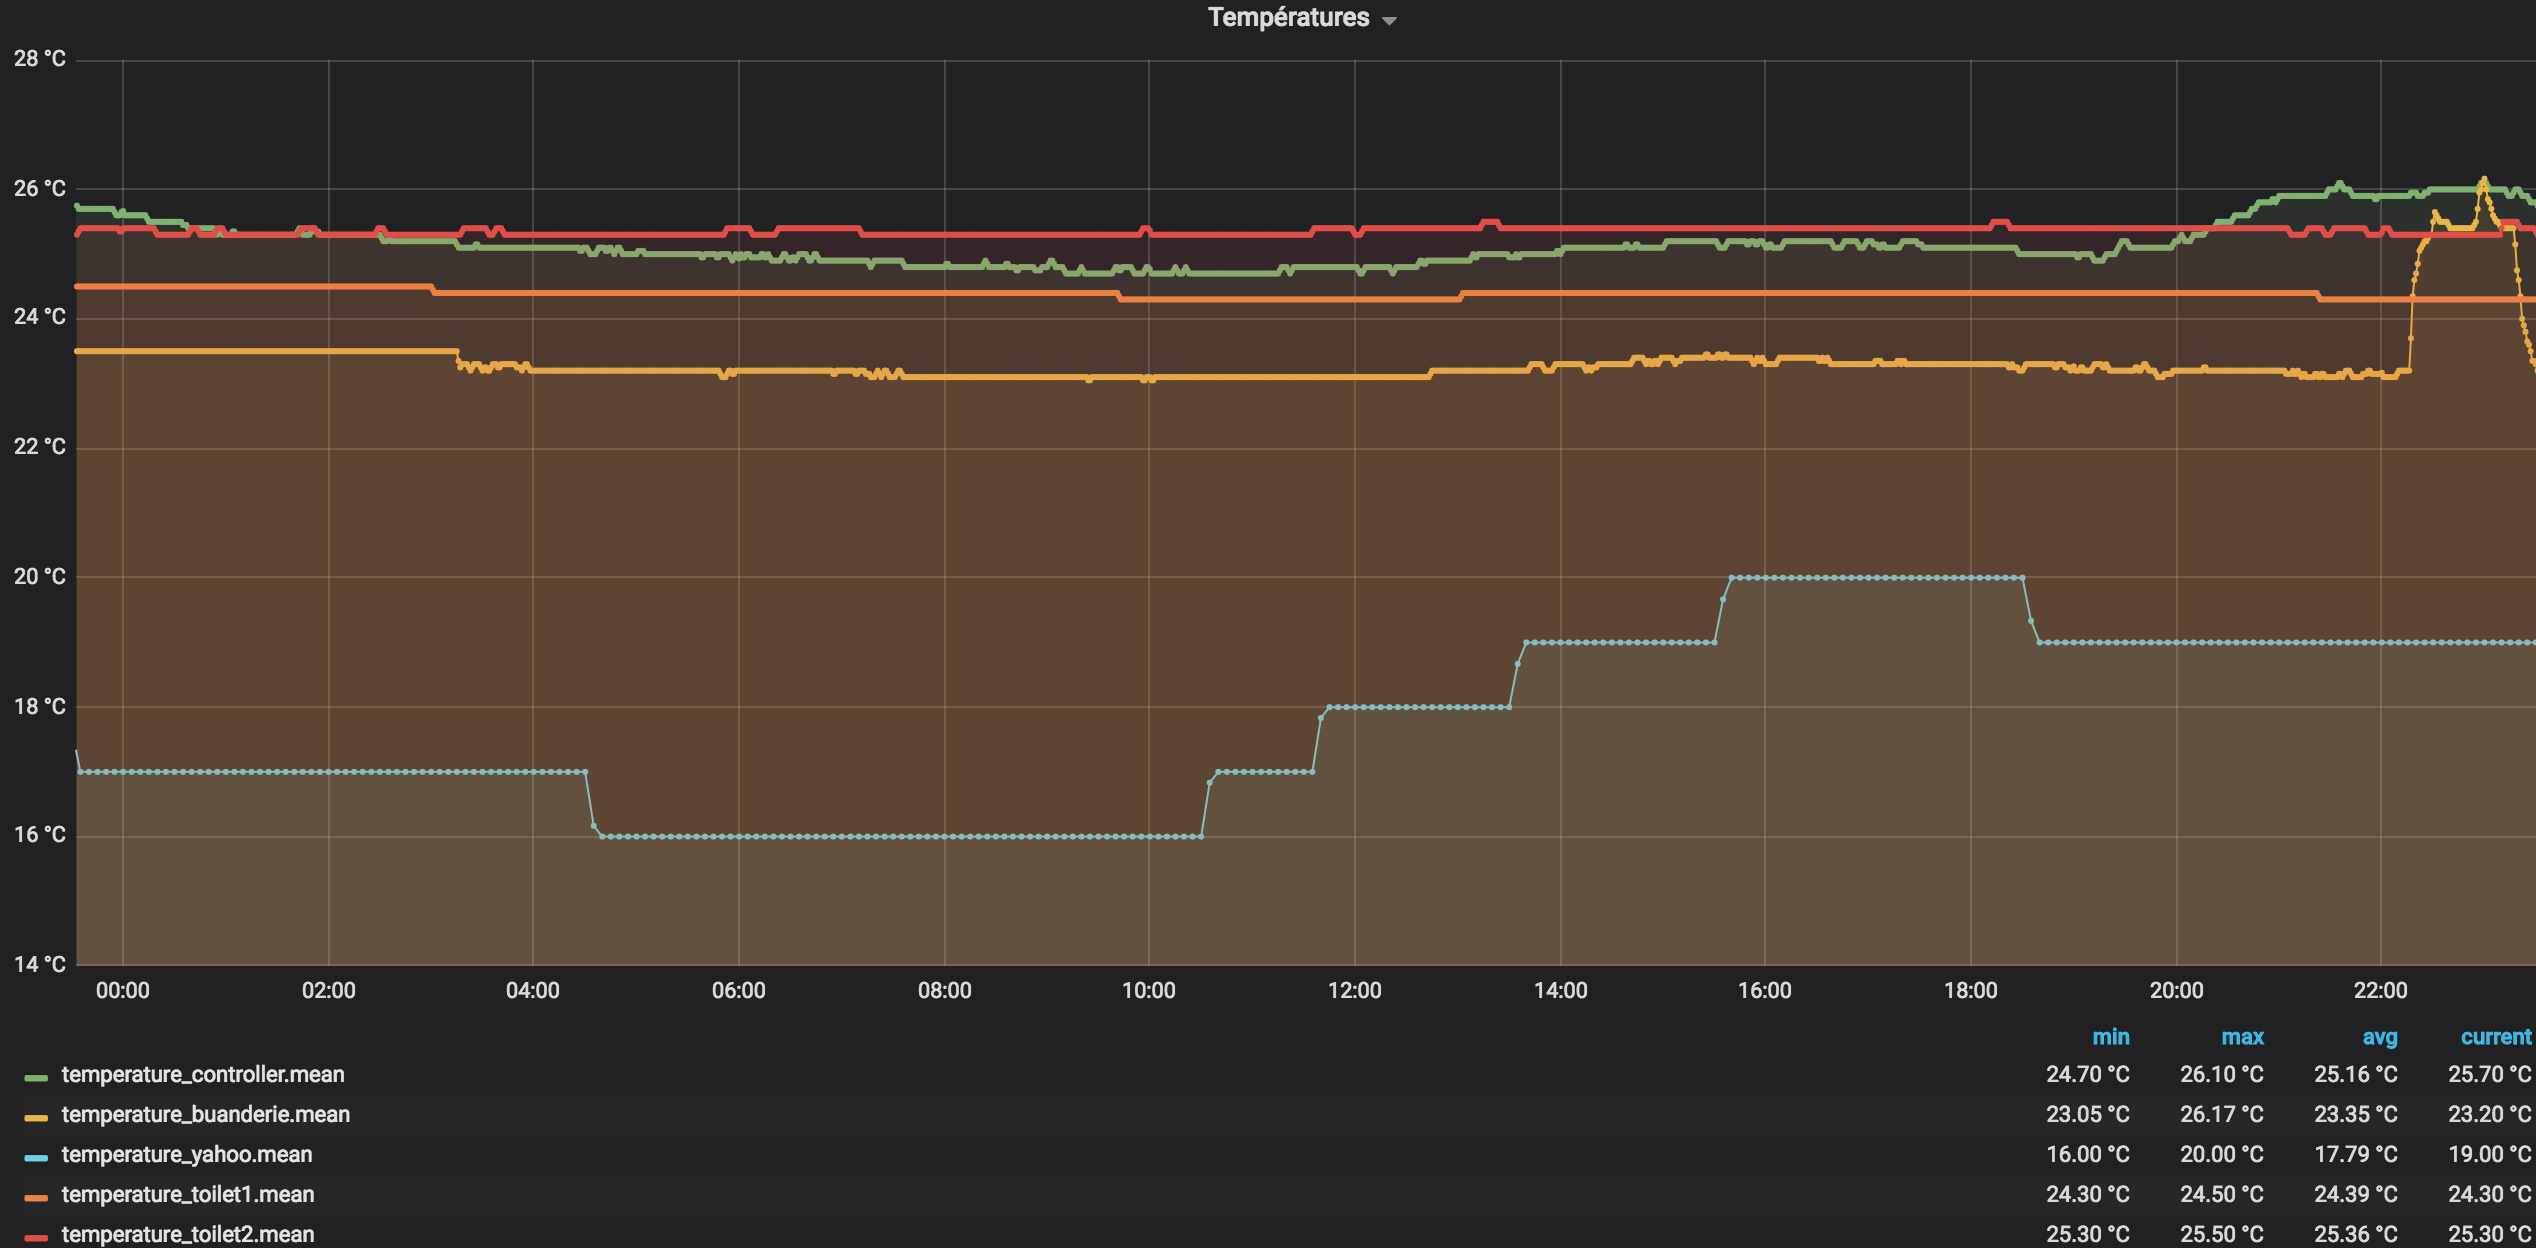Click the 26.10 °C max value for controller
The width and height of the screenshot is (2536, 1248).
click(2222, 1074)
